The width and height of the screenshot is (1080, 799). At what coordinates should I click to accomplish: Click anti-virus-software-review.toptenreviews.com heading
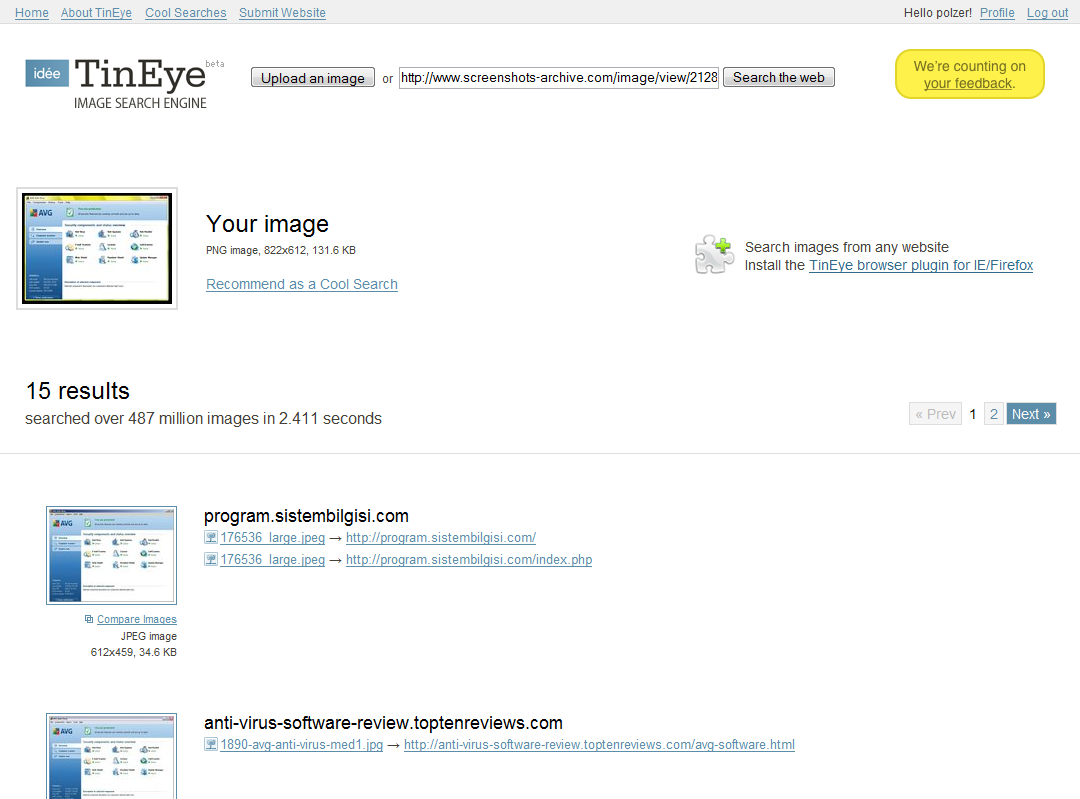(383, 723)
